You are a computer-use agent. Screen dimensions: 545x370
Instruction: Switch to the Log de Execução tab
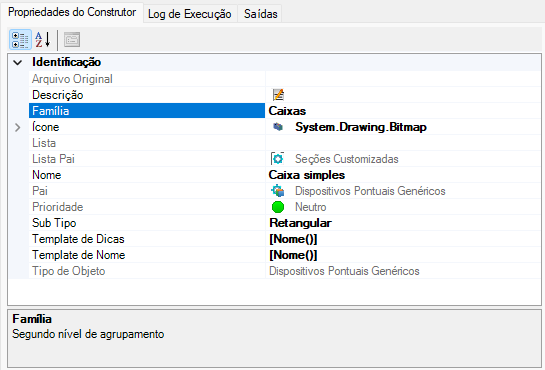point(190,14)
